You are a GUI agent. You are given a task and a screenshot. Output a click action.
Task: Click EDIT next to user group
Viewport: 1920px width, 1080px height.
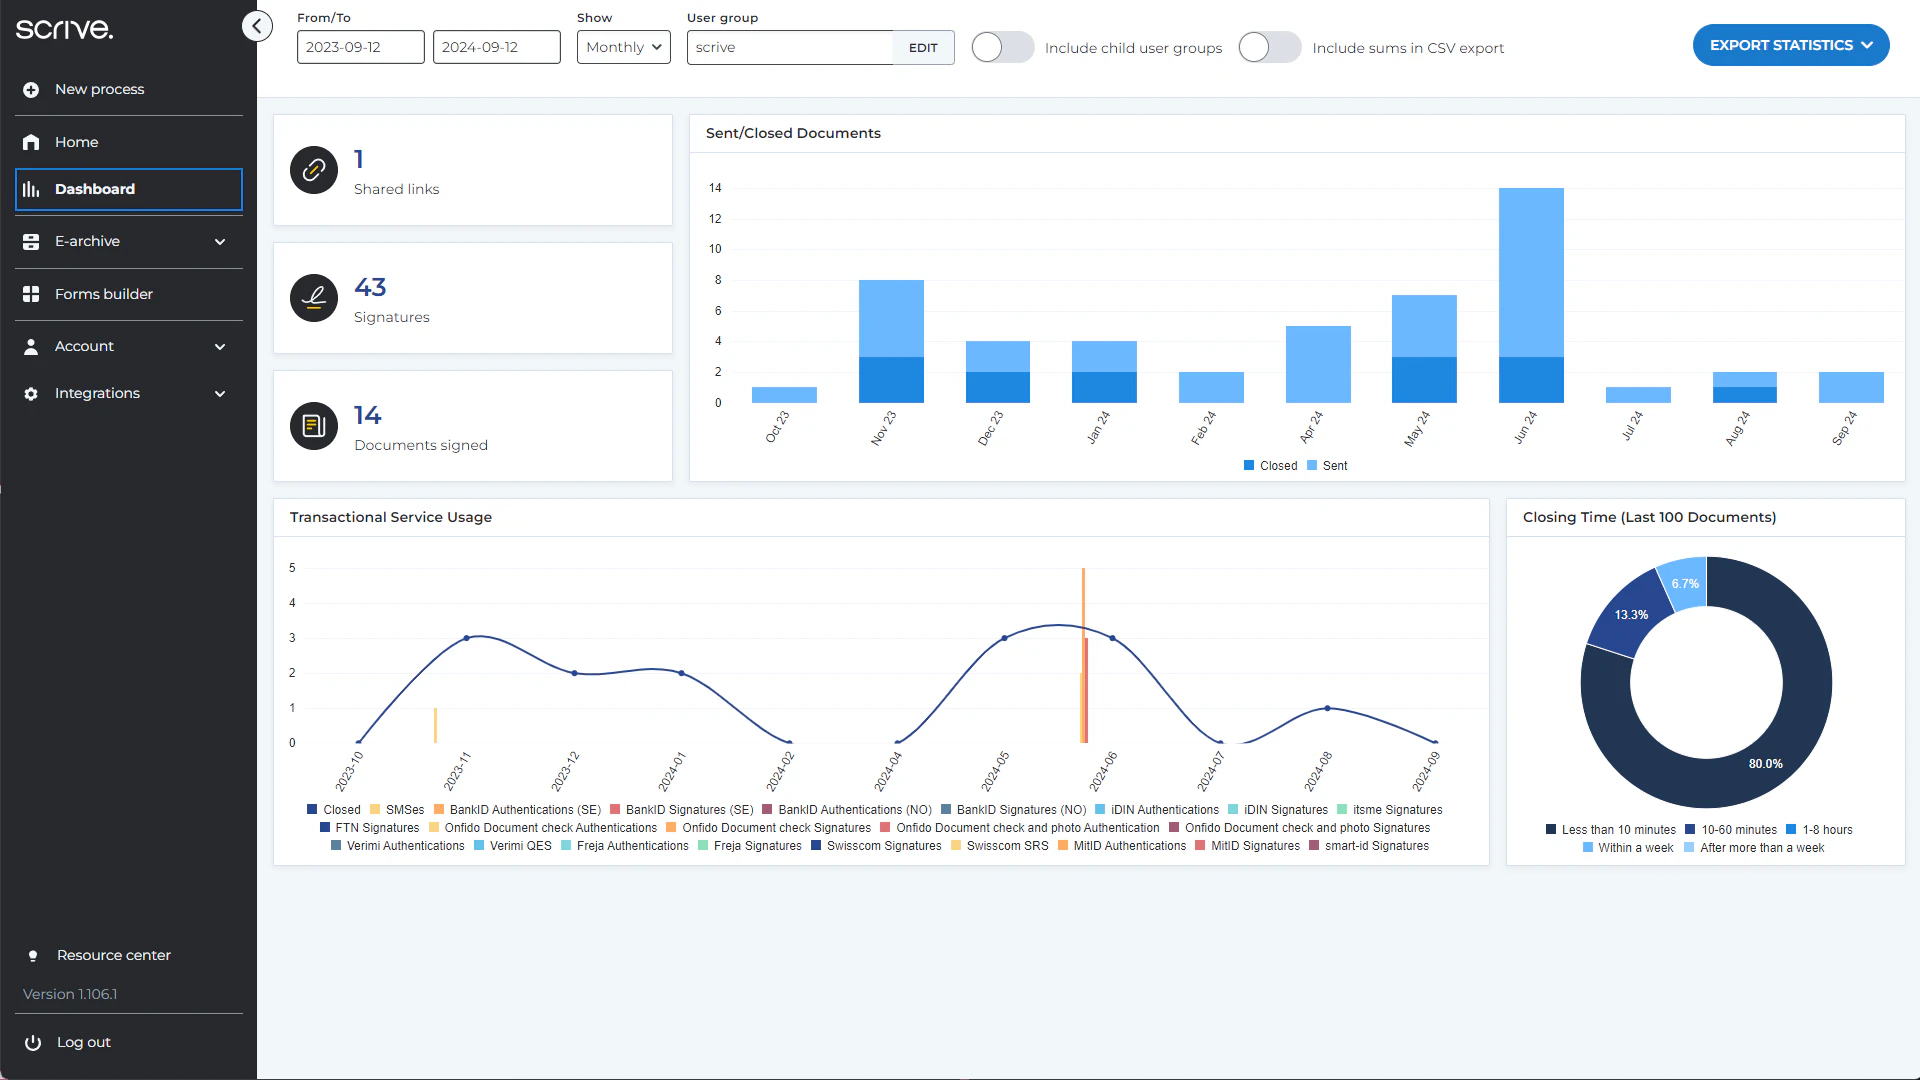[x=923, y=48]
